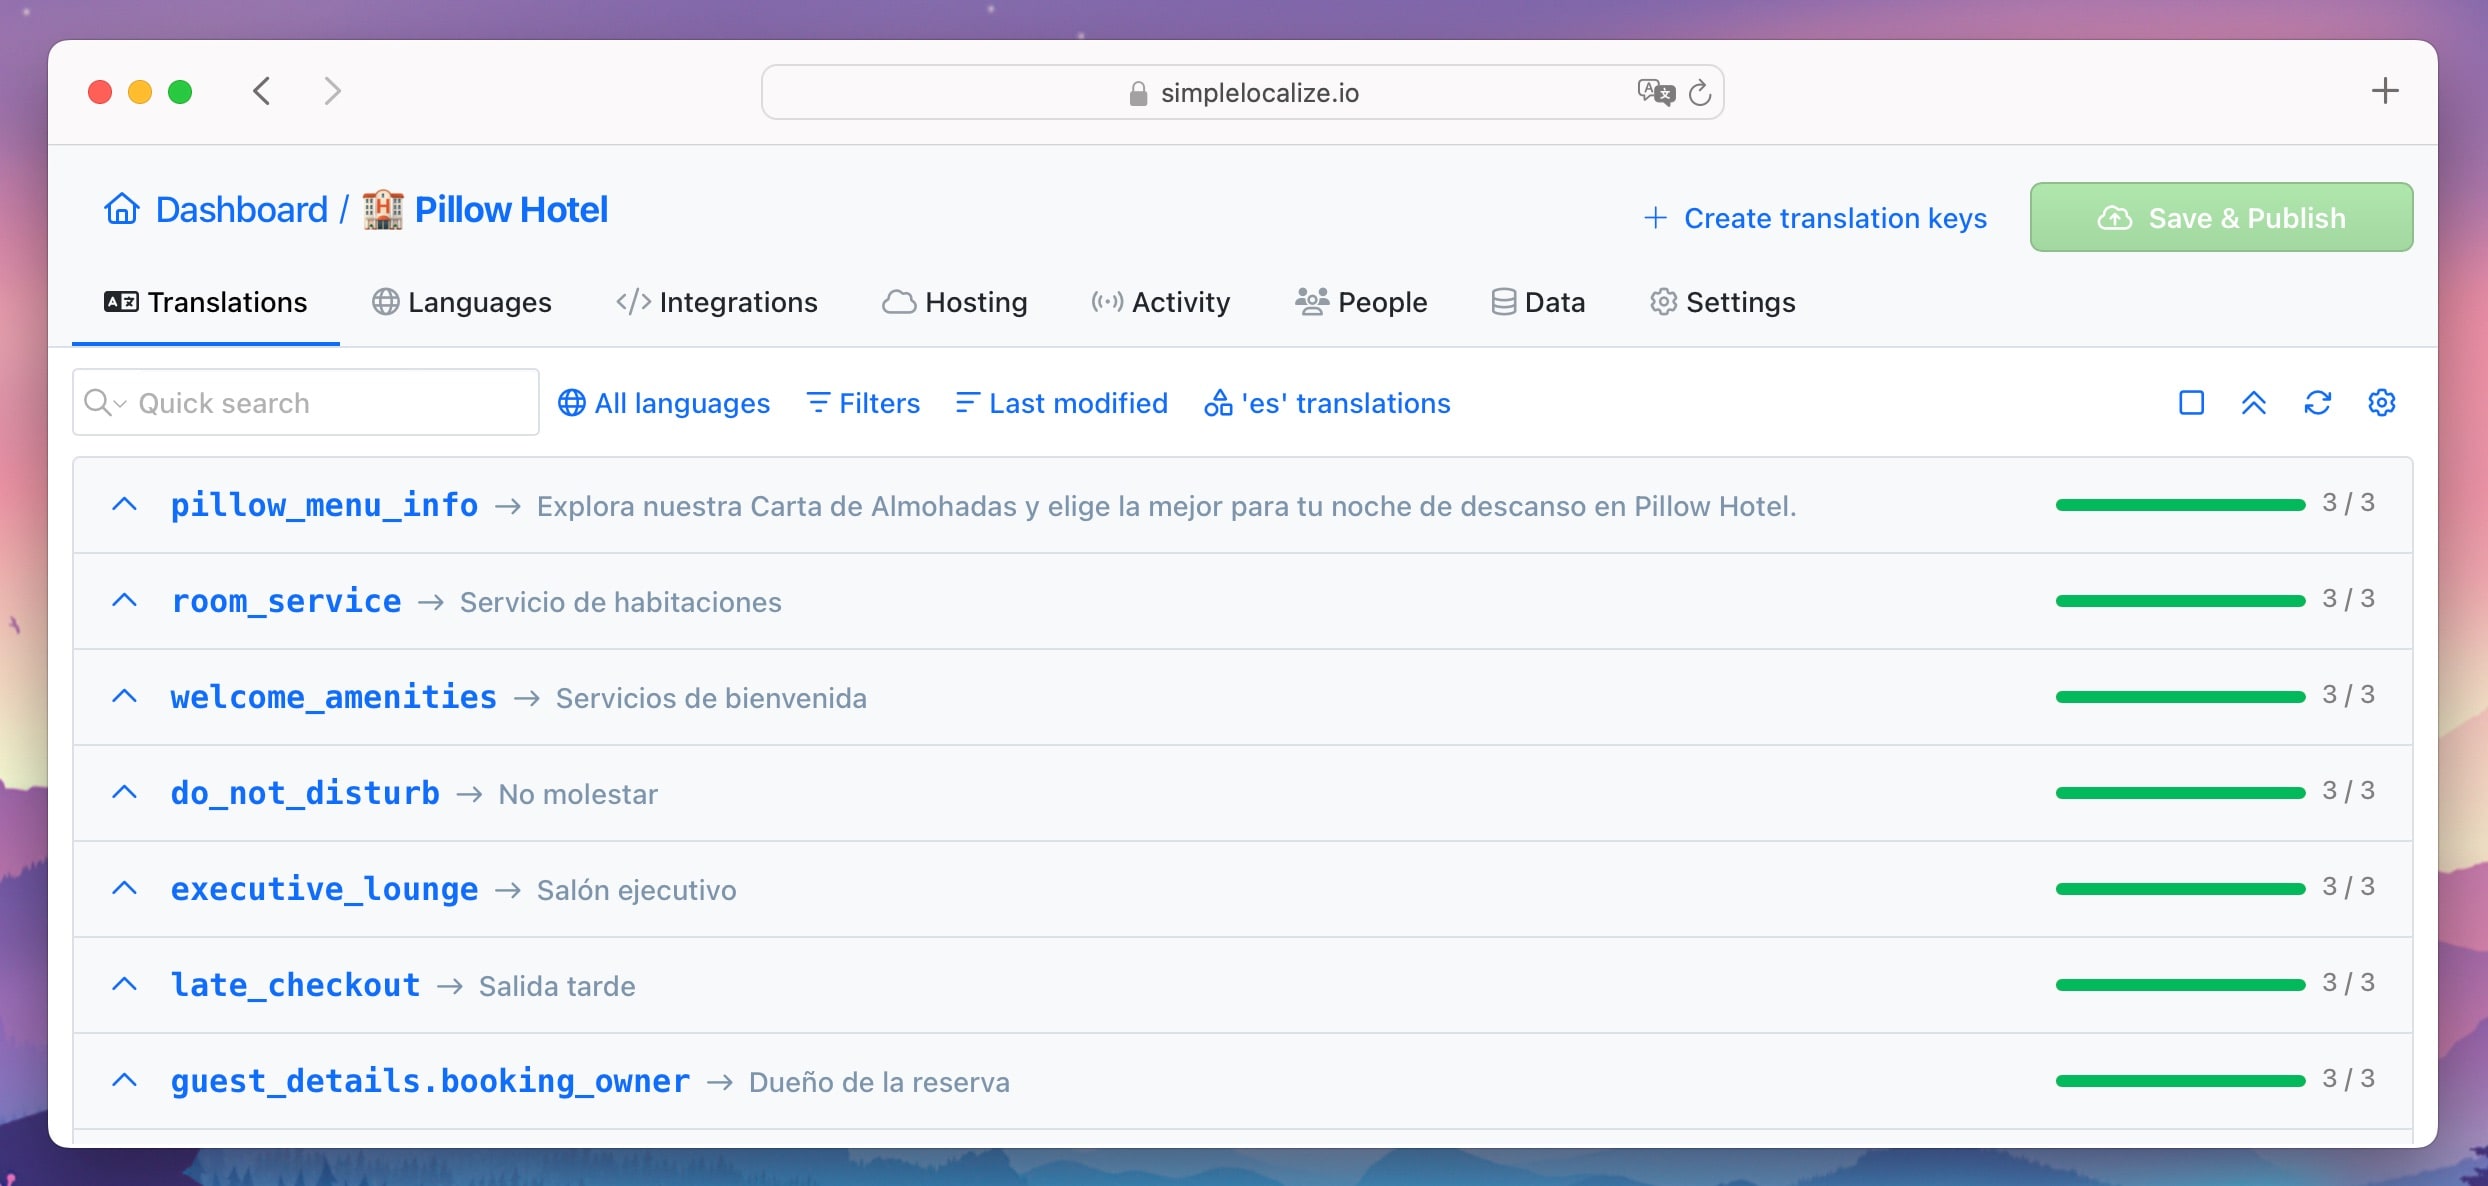Click Create translation keys

click(x=1815, y=218)
